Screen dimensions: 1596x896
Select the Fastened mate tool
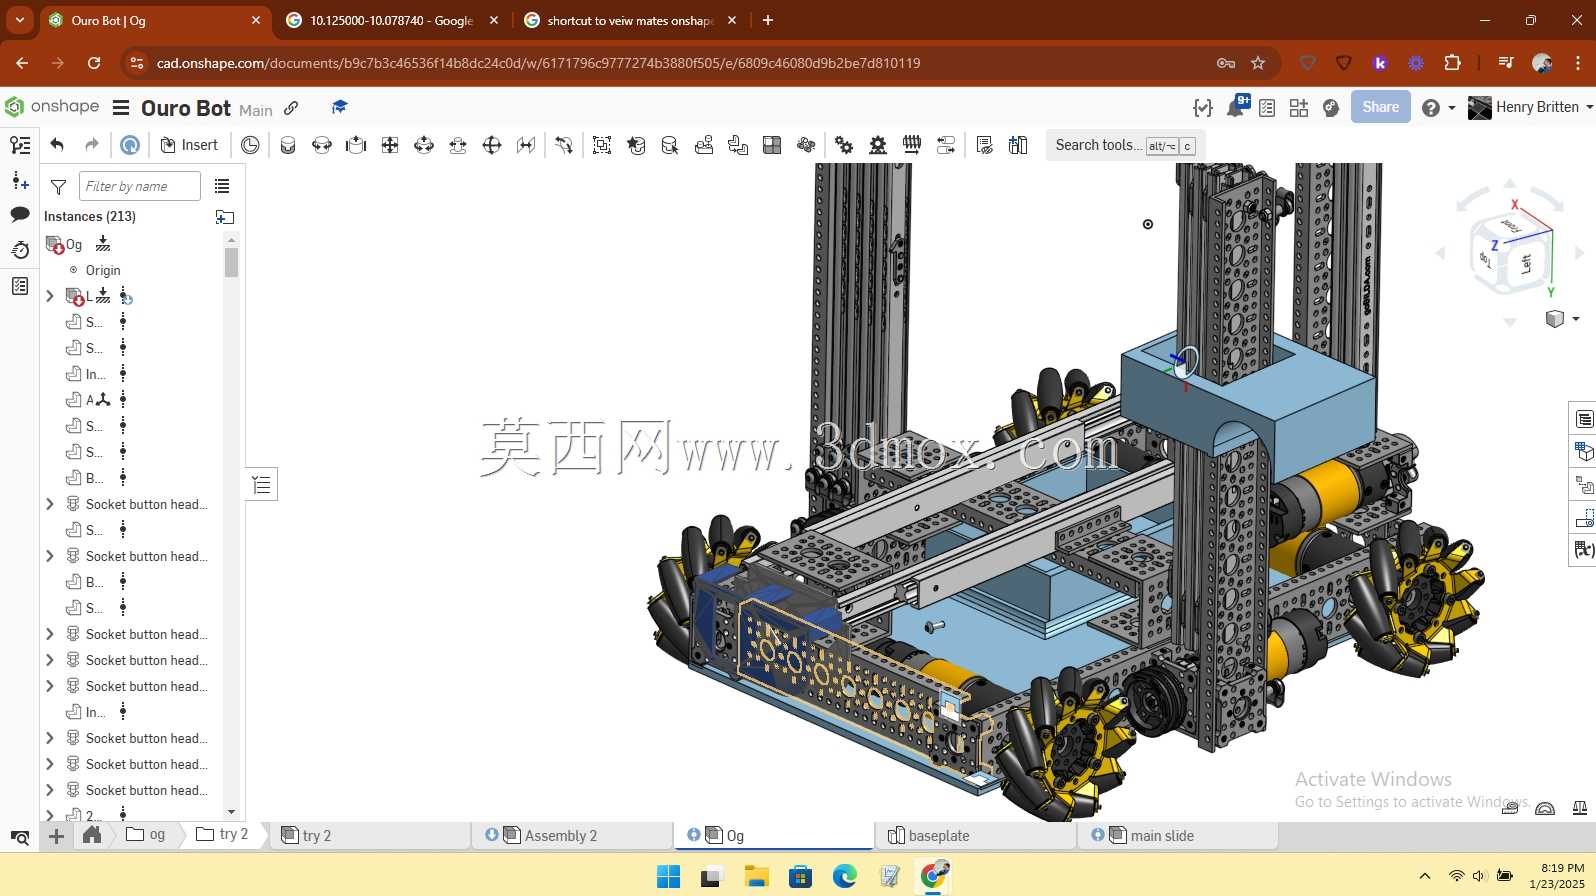pos(288,145)
